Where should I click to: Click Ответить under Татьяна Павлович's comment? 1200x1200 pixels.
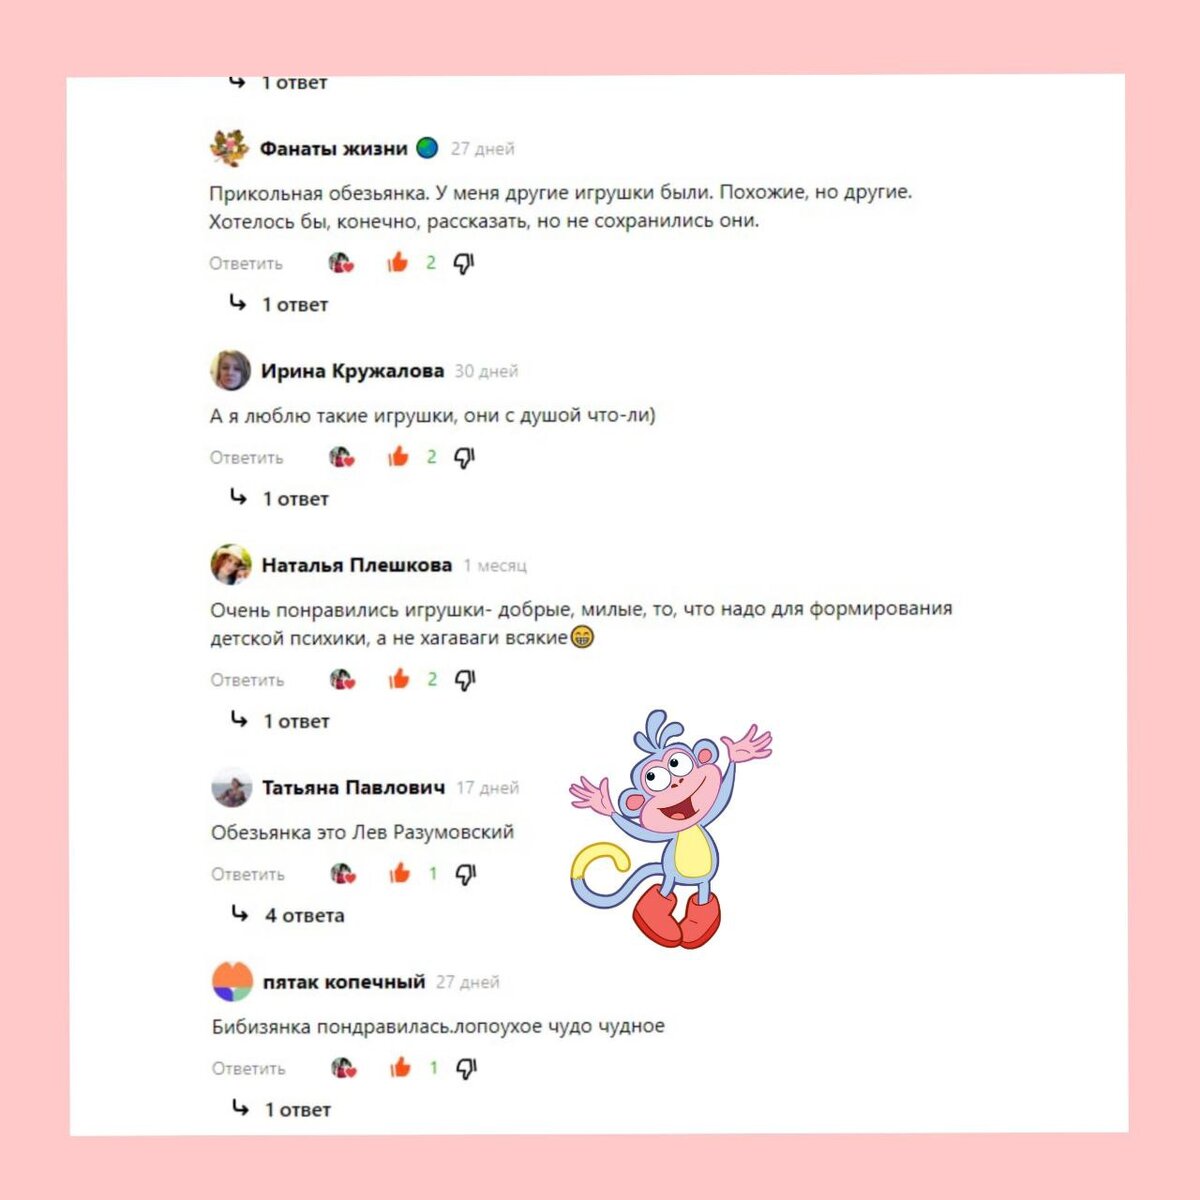coord(248,874)
